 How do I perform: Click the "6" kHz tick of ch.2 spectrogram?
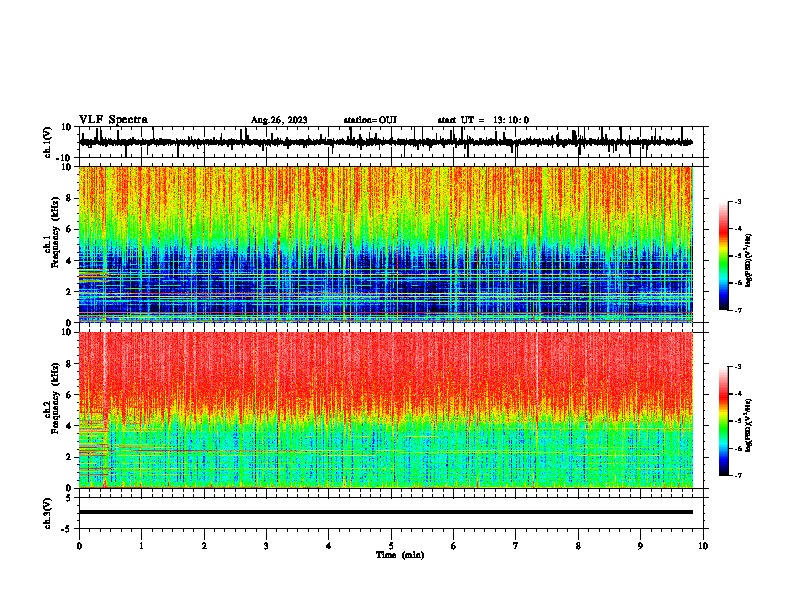coord(70,395)
